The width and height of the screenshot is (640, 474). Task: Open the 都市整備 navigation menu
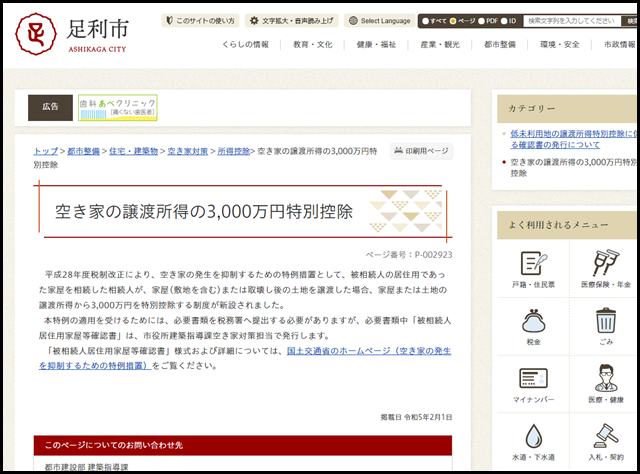[x=500, y=45]
